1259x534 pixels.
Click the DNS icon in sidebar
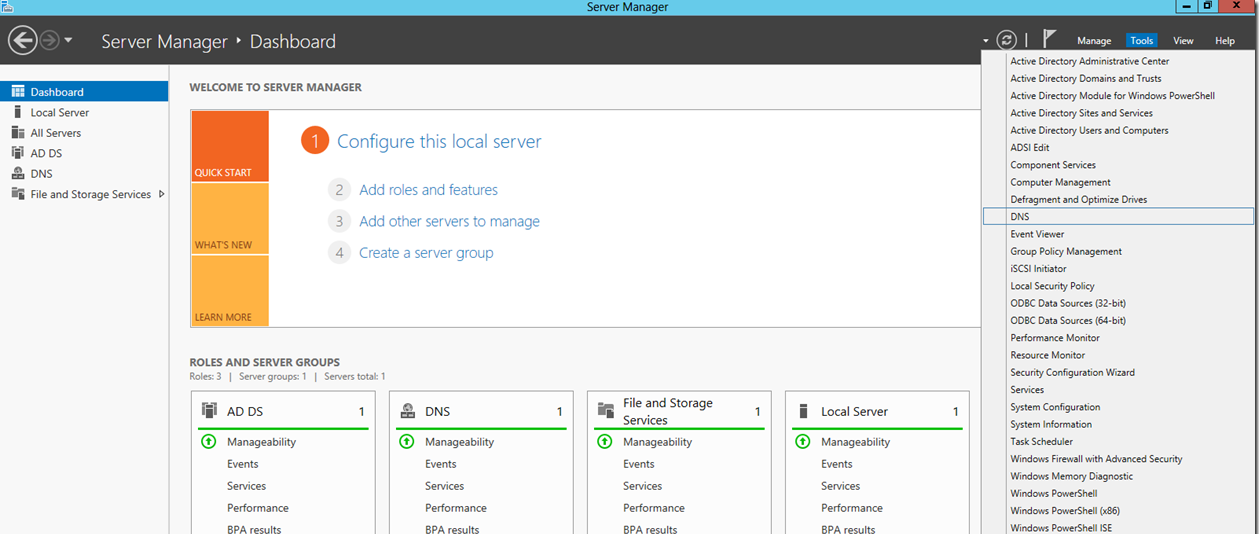click(18, 174)
